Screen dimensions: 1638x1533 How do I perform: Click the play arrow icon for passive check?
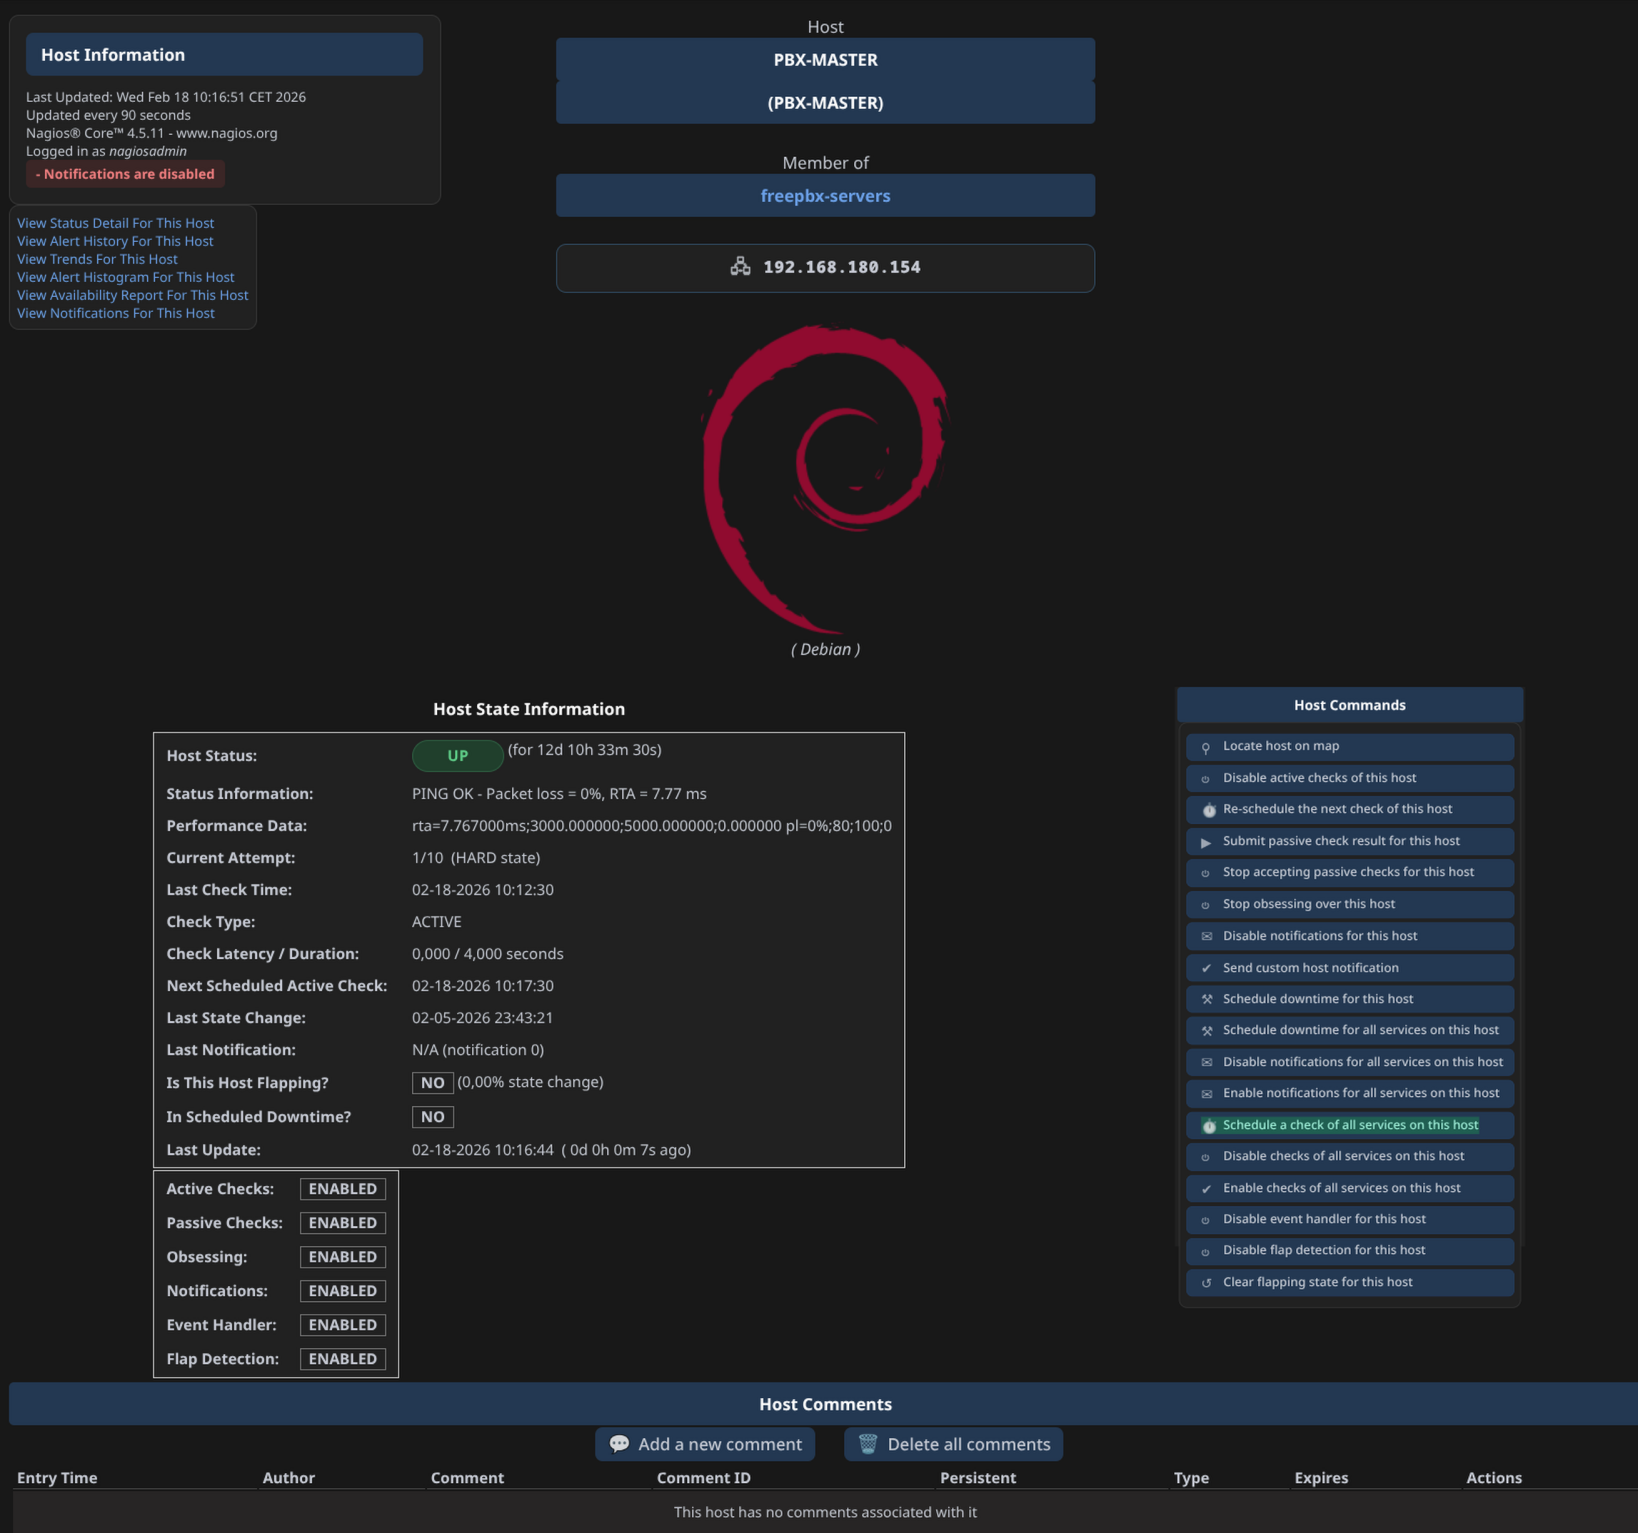tap(1206, 842)
